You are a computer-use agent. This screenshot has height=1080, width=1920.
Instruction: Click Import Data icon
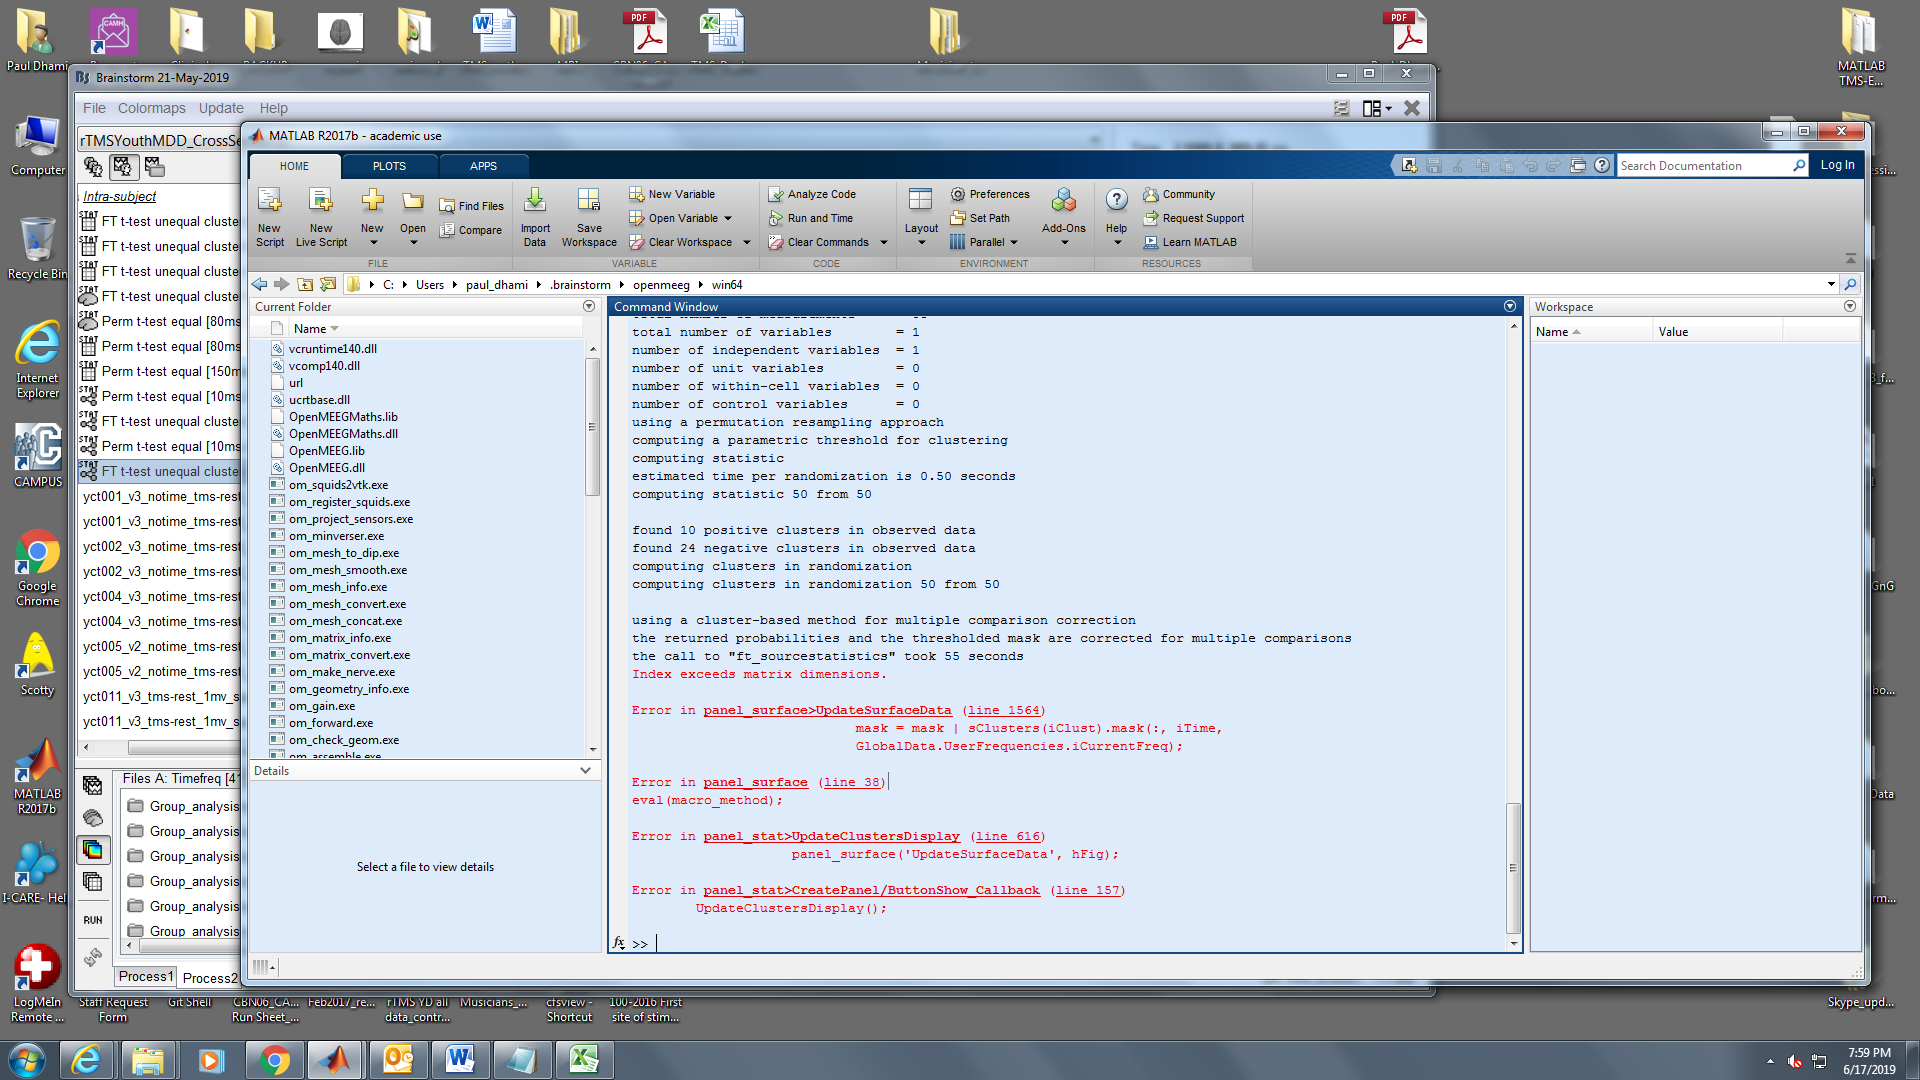(x=535, y=201)
